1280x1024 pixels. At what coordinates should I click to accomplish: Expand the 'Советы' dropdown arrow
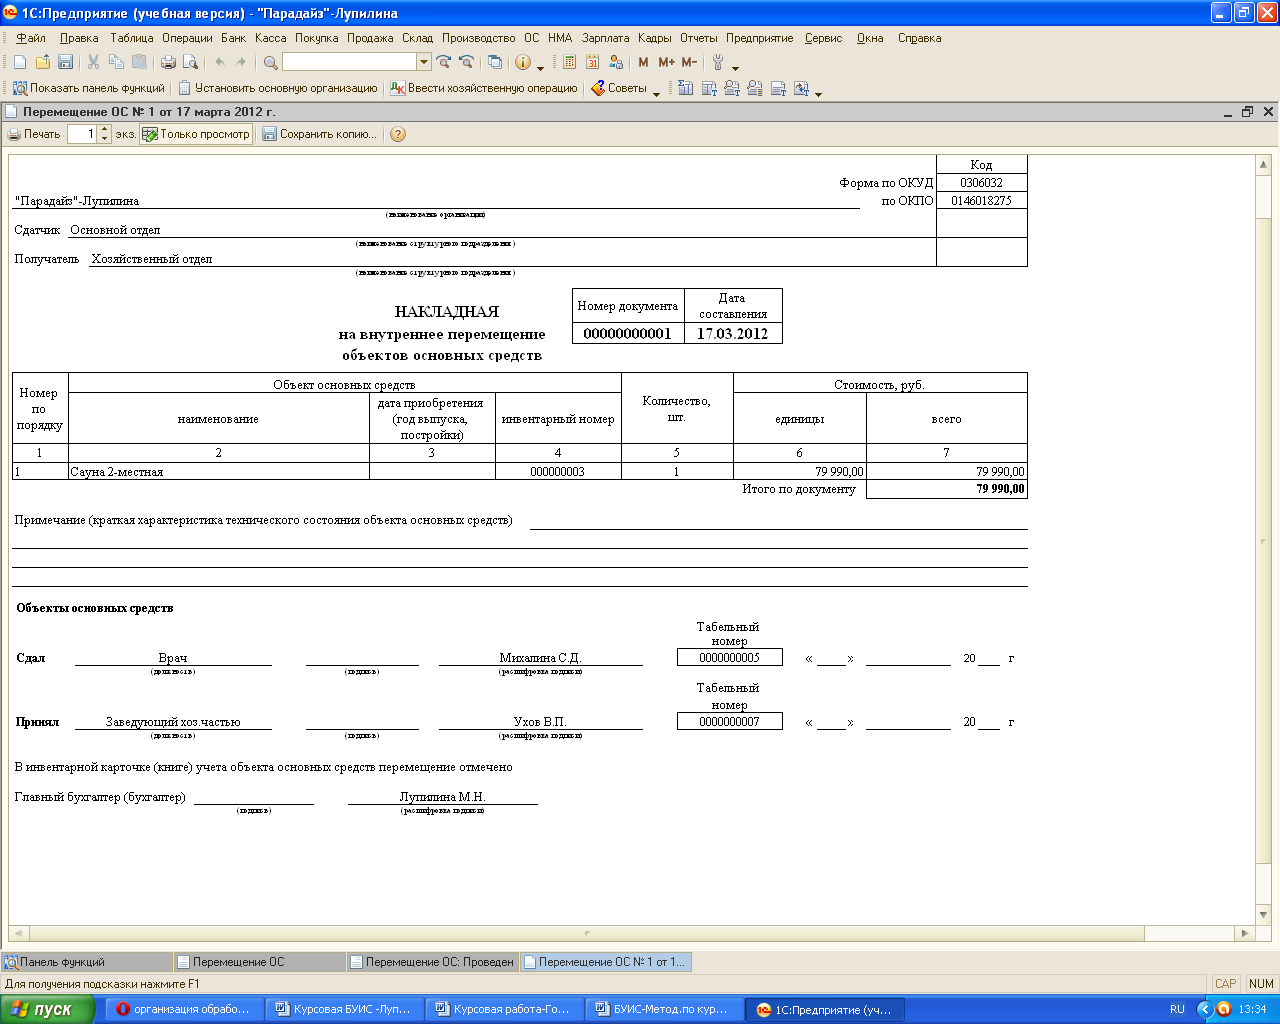[656, 92]
